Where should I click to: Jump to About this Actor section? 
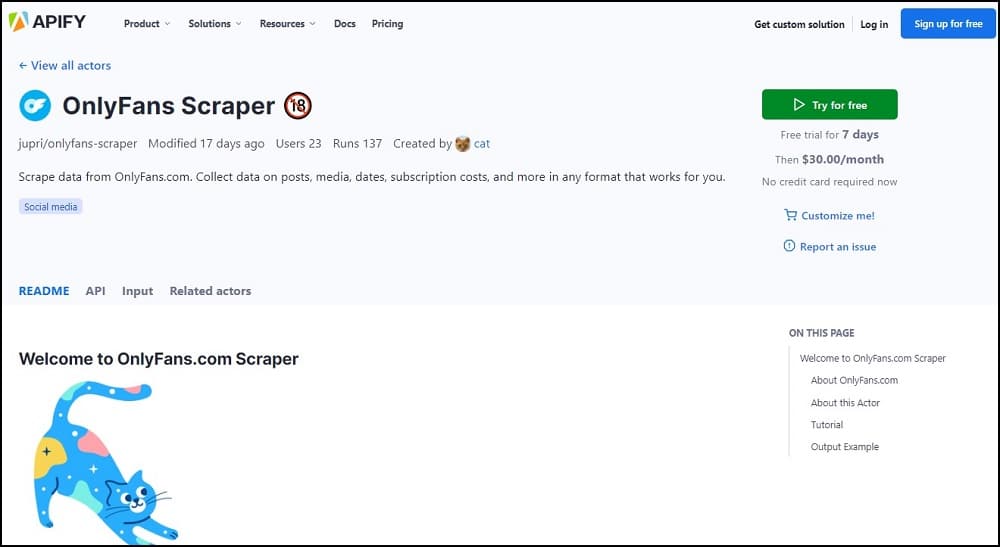click(x=845, y=403)
